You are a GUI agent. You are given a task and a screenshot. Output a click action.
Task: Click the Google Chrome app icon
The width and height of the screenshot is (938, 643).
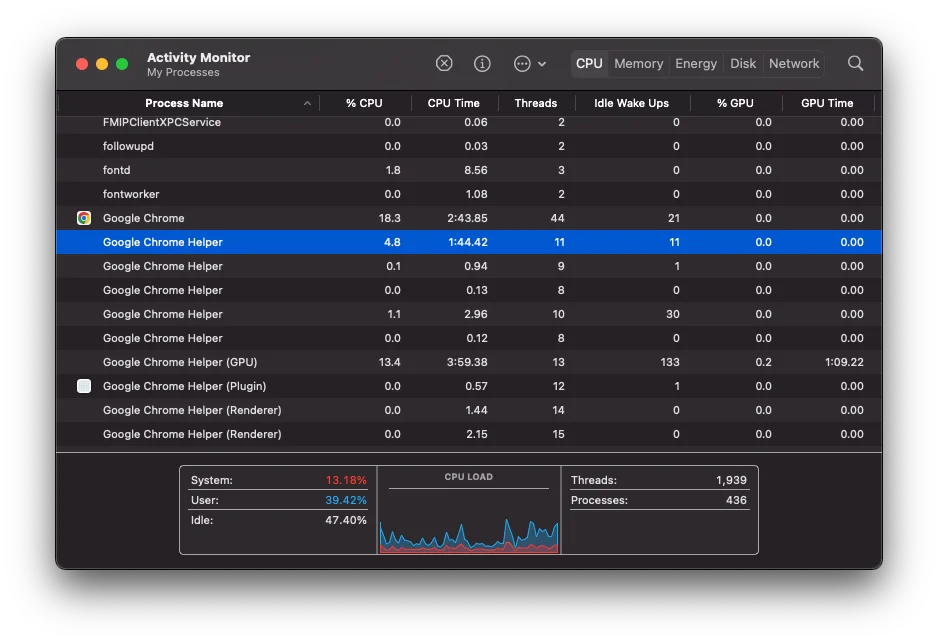pos(84,218)
